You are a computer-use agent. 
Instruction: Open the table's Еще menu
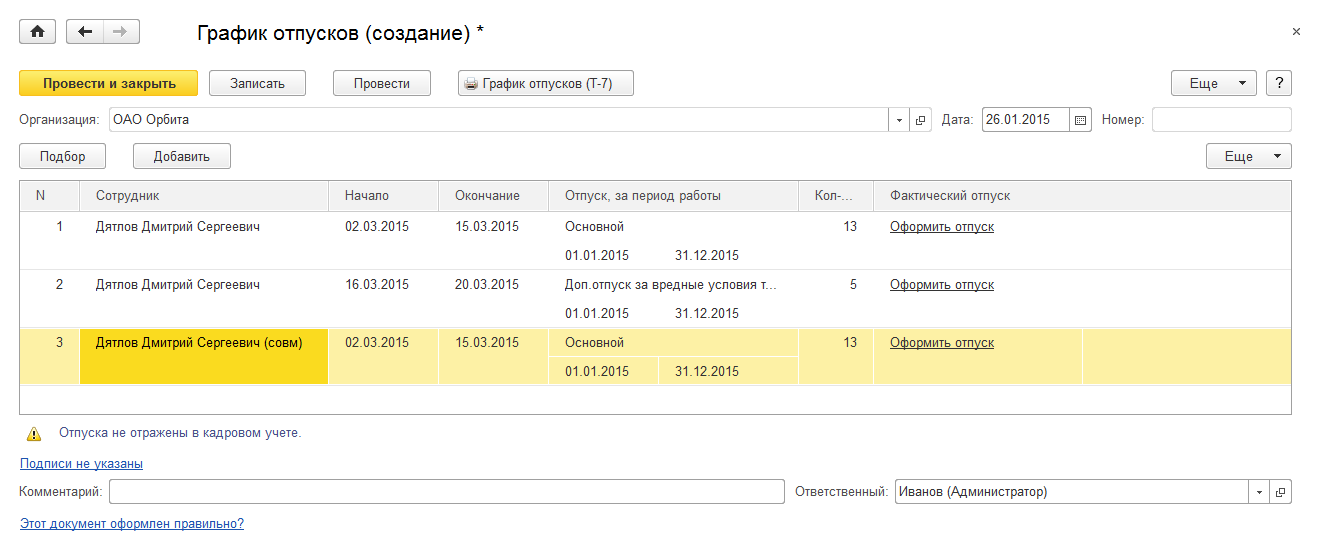[1248, 156]
